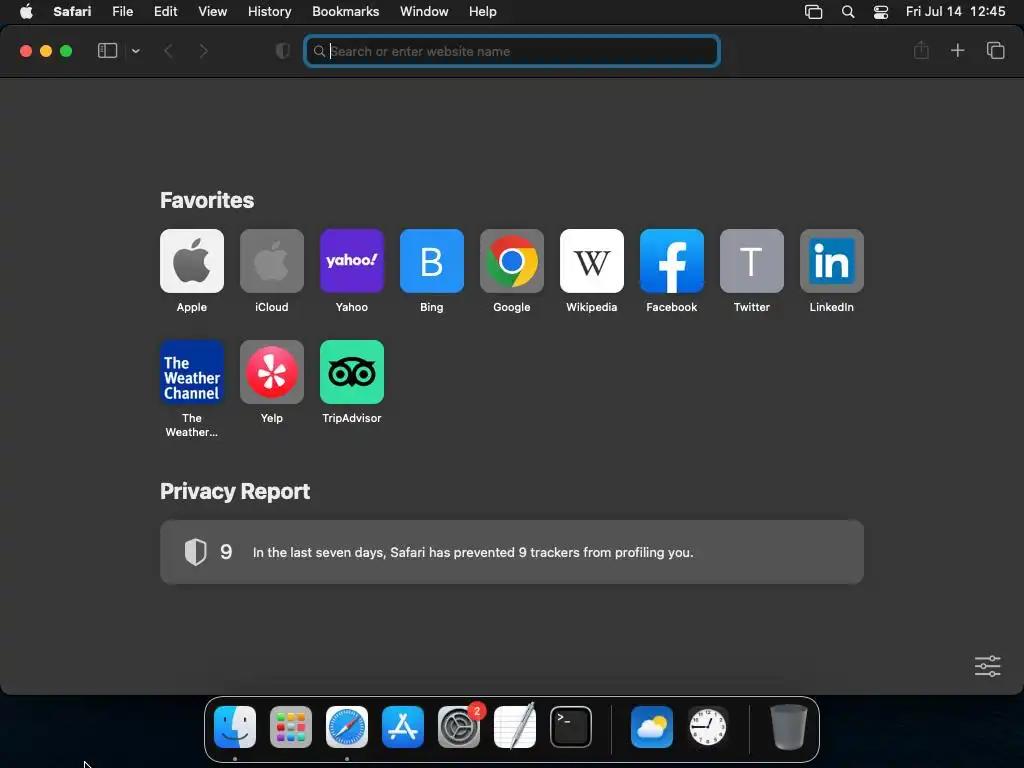Open the Apple favorite tile

[x=192, y=261]
